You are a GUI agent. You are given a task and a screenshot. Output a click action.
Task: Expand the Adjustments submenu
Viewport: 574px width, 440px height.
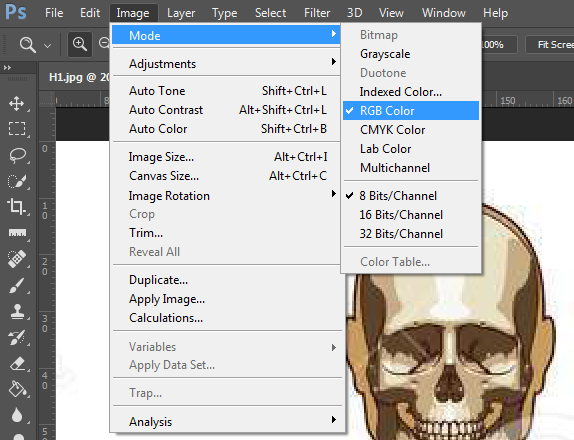tap(226, 64)
